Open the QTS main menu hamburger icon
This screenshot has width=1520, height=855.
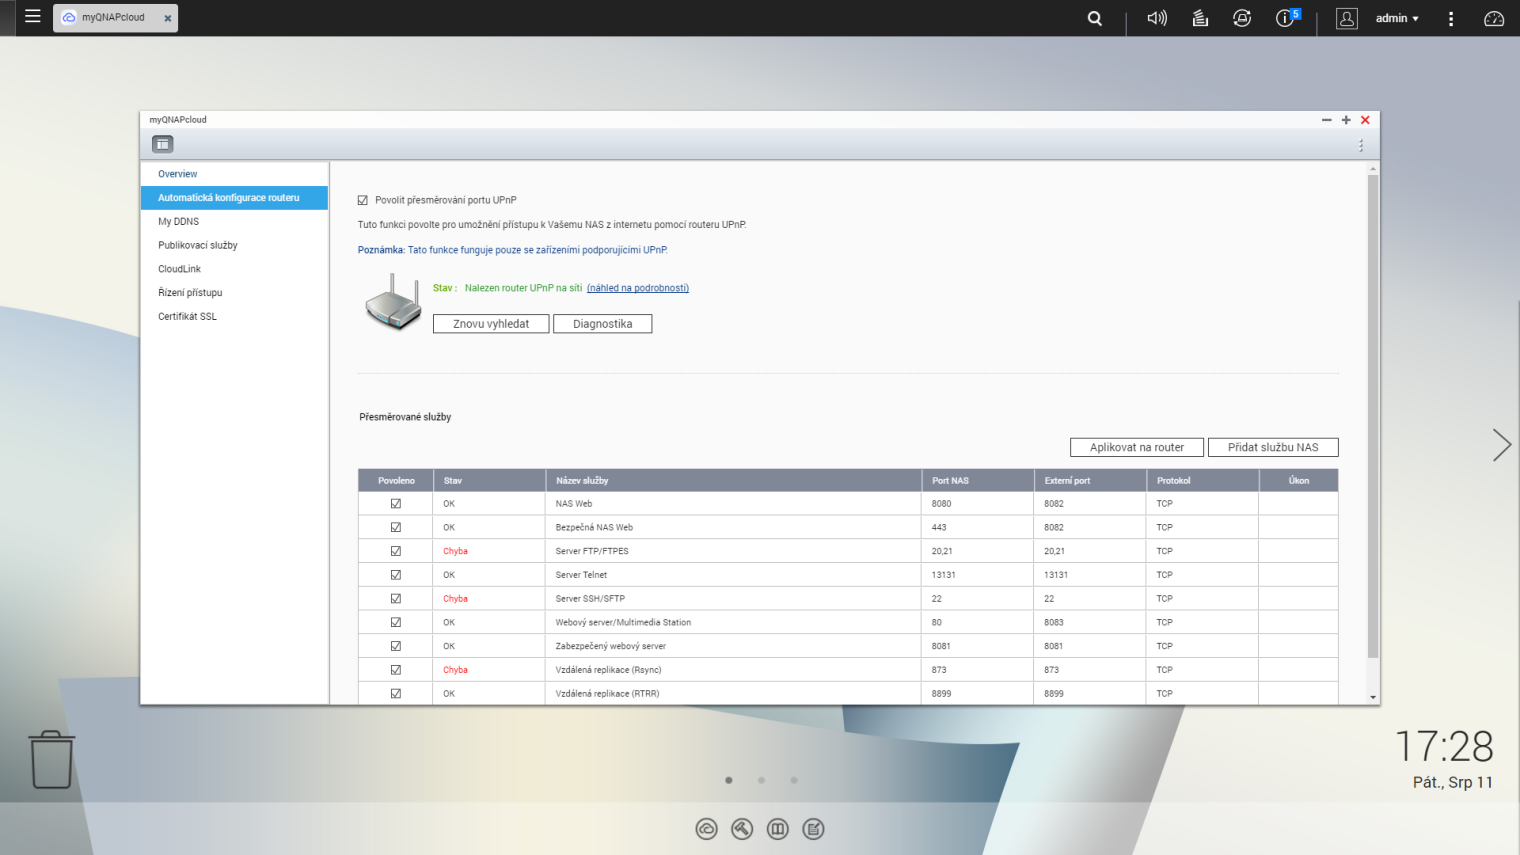point(32,17)
